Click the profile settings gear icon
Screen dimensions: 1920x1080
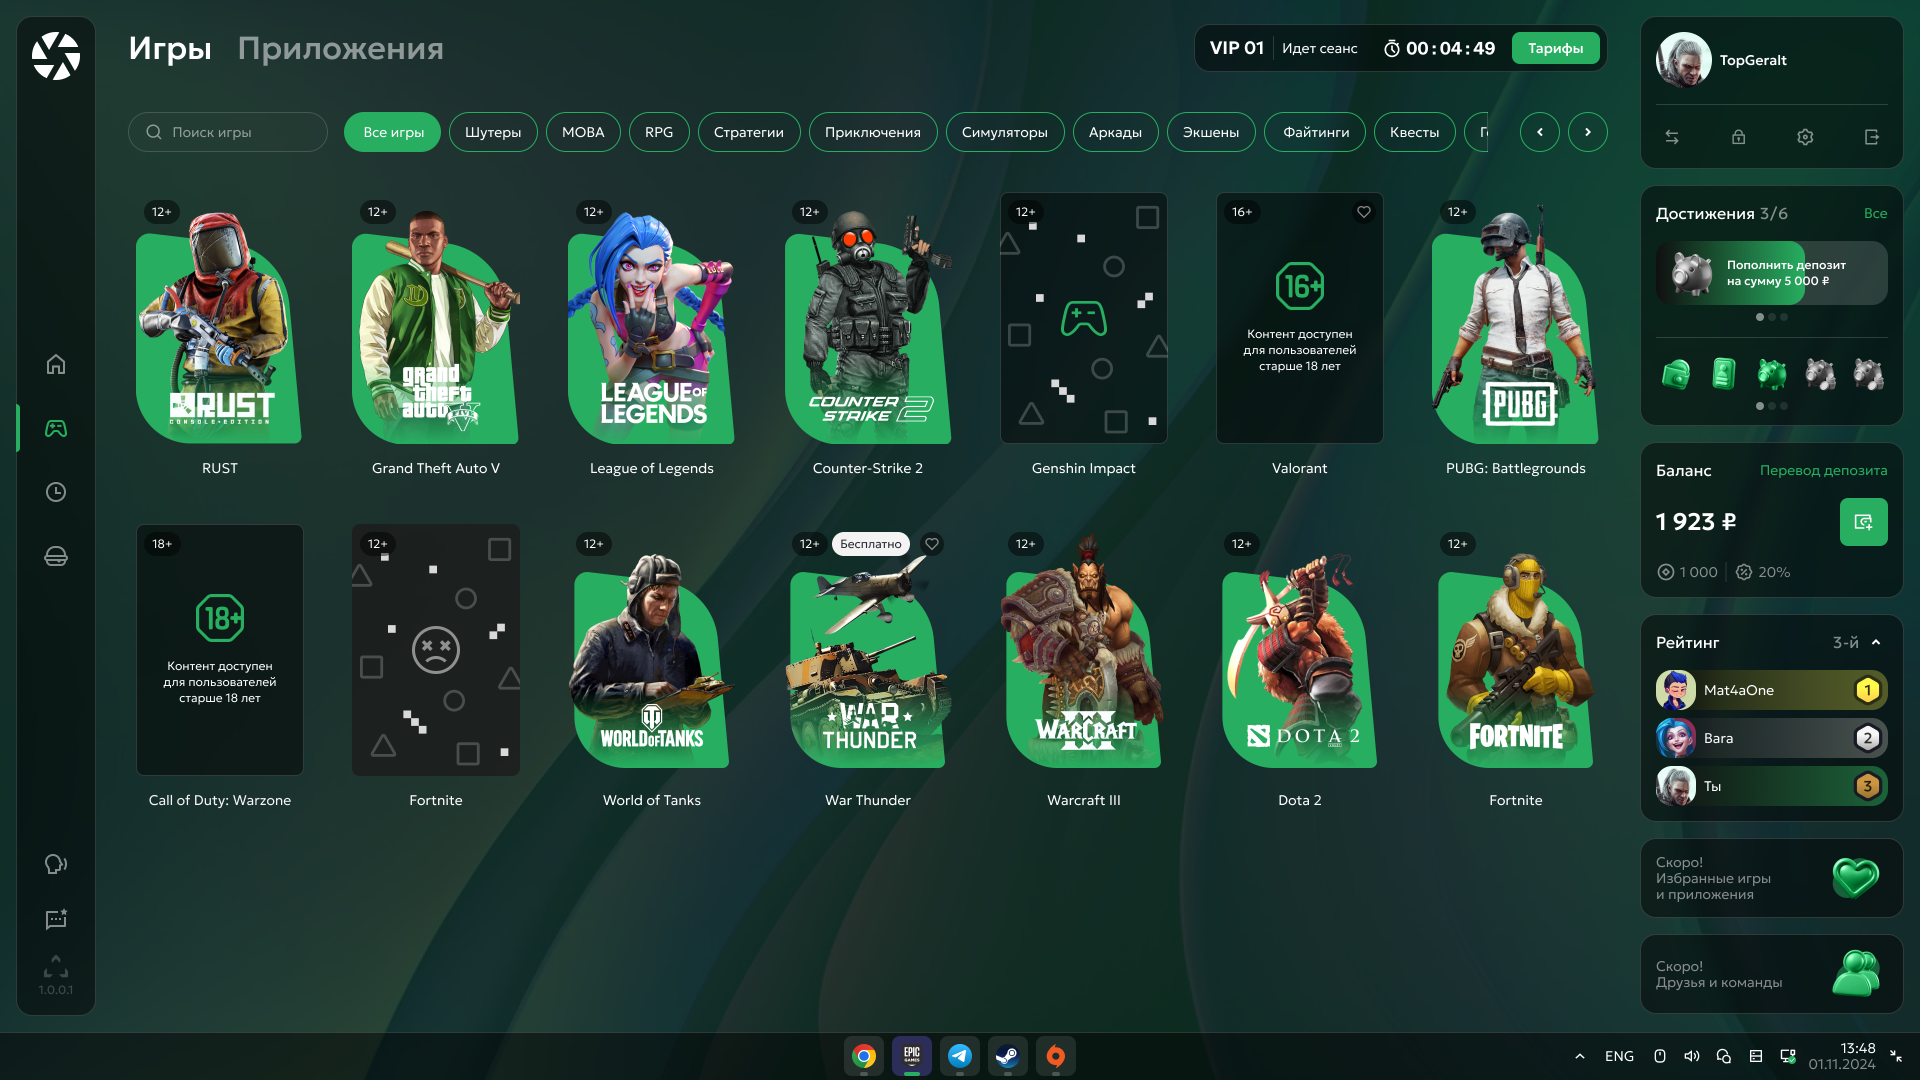click(x=1805, y=137)
